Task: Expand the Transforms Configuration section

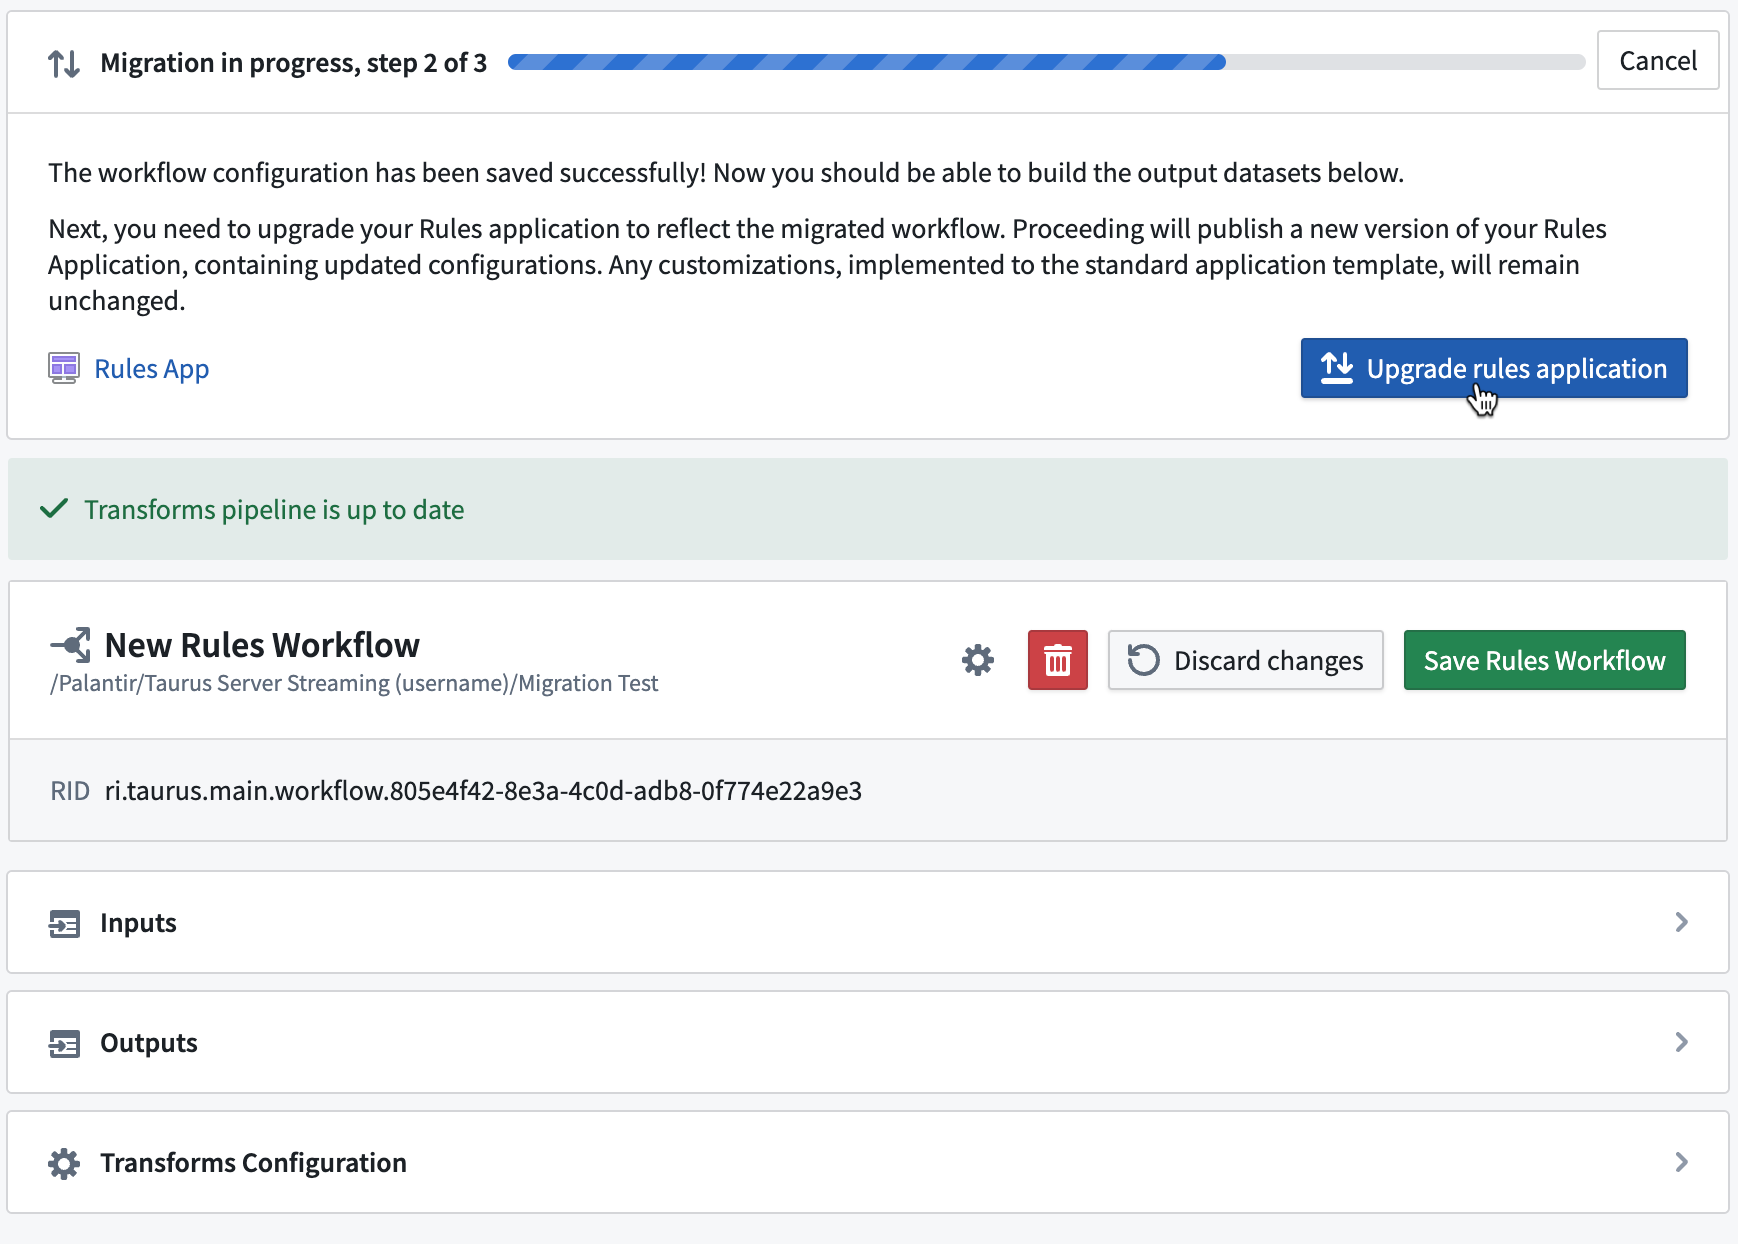Action: (868, 1162)
